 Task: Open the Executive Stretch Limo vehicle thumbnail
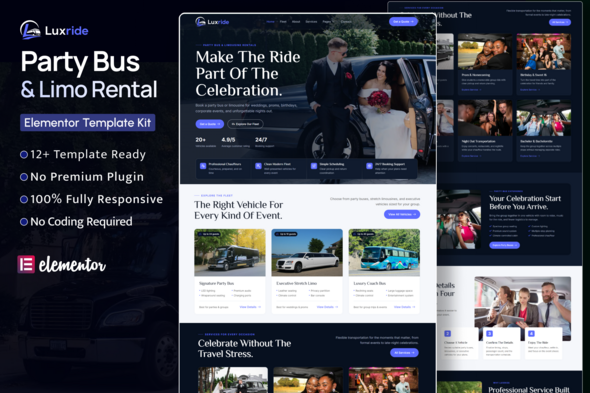click(307, 253)
